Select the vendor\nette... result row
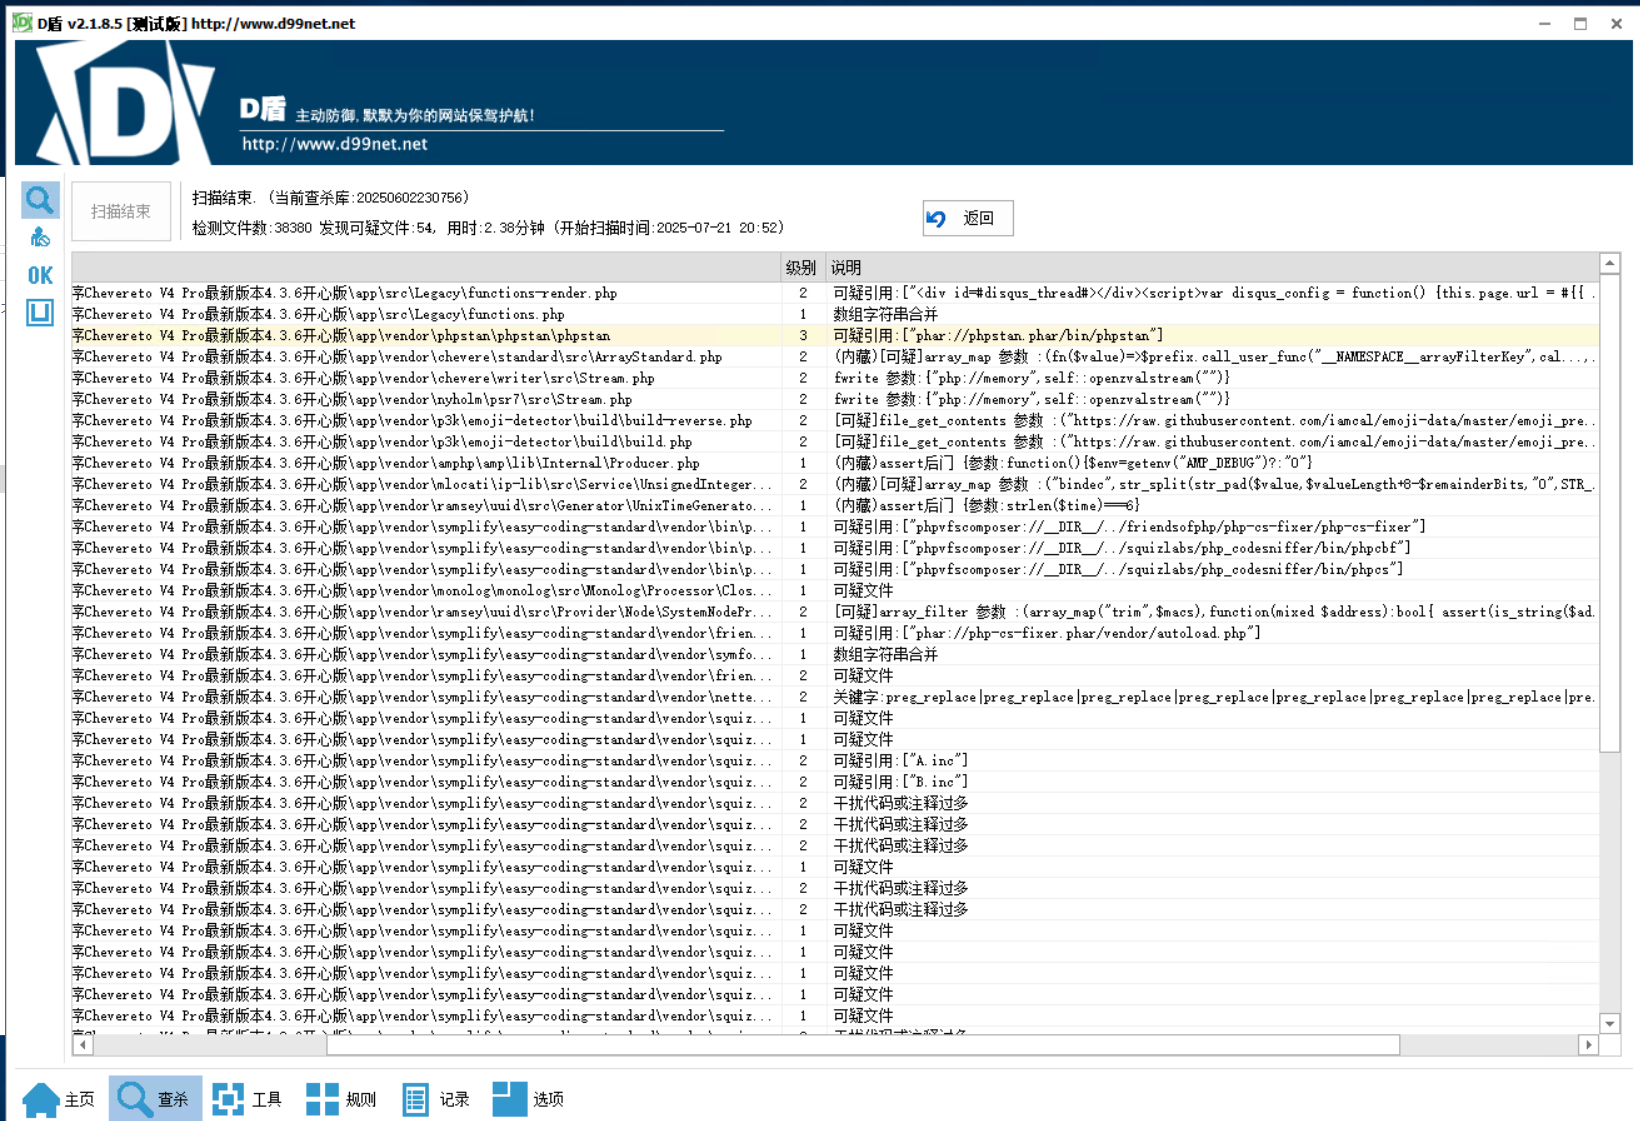This screenshot has width=1640, height=1121. 835,697
